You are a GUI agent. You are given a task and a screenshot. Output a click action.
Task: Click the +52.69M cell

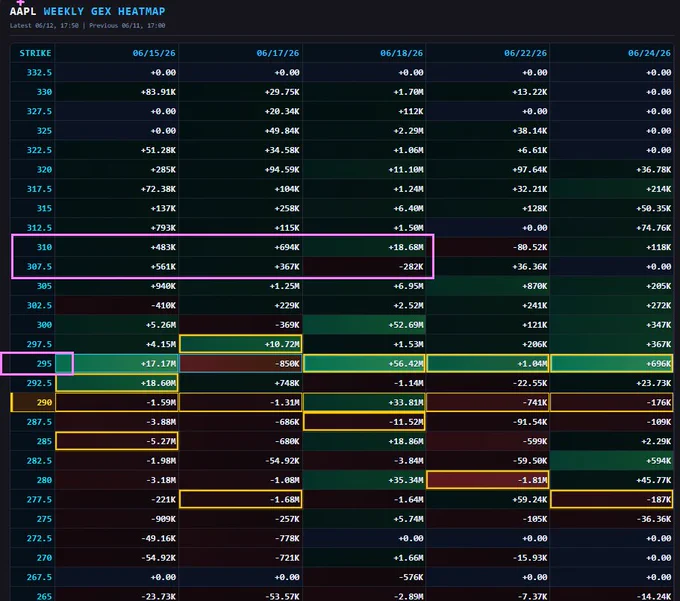click(364, 325)
